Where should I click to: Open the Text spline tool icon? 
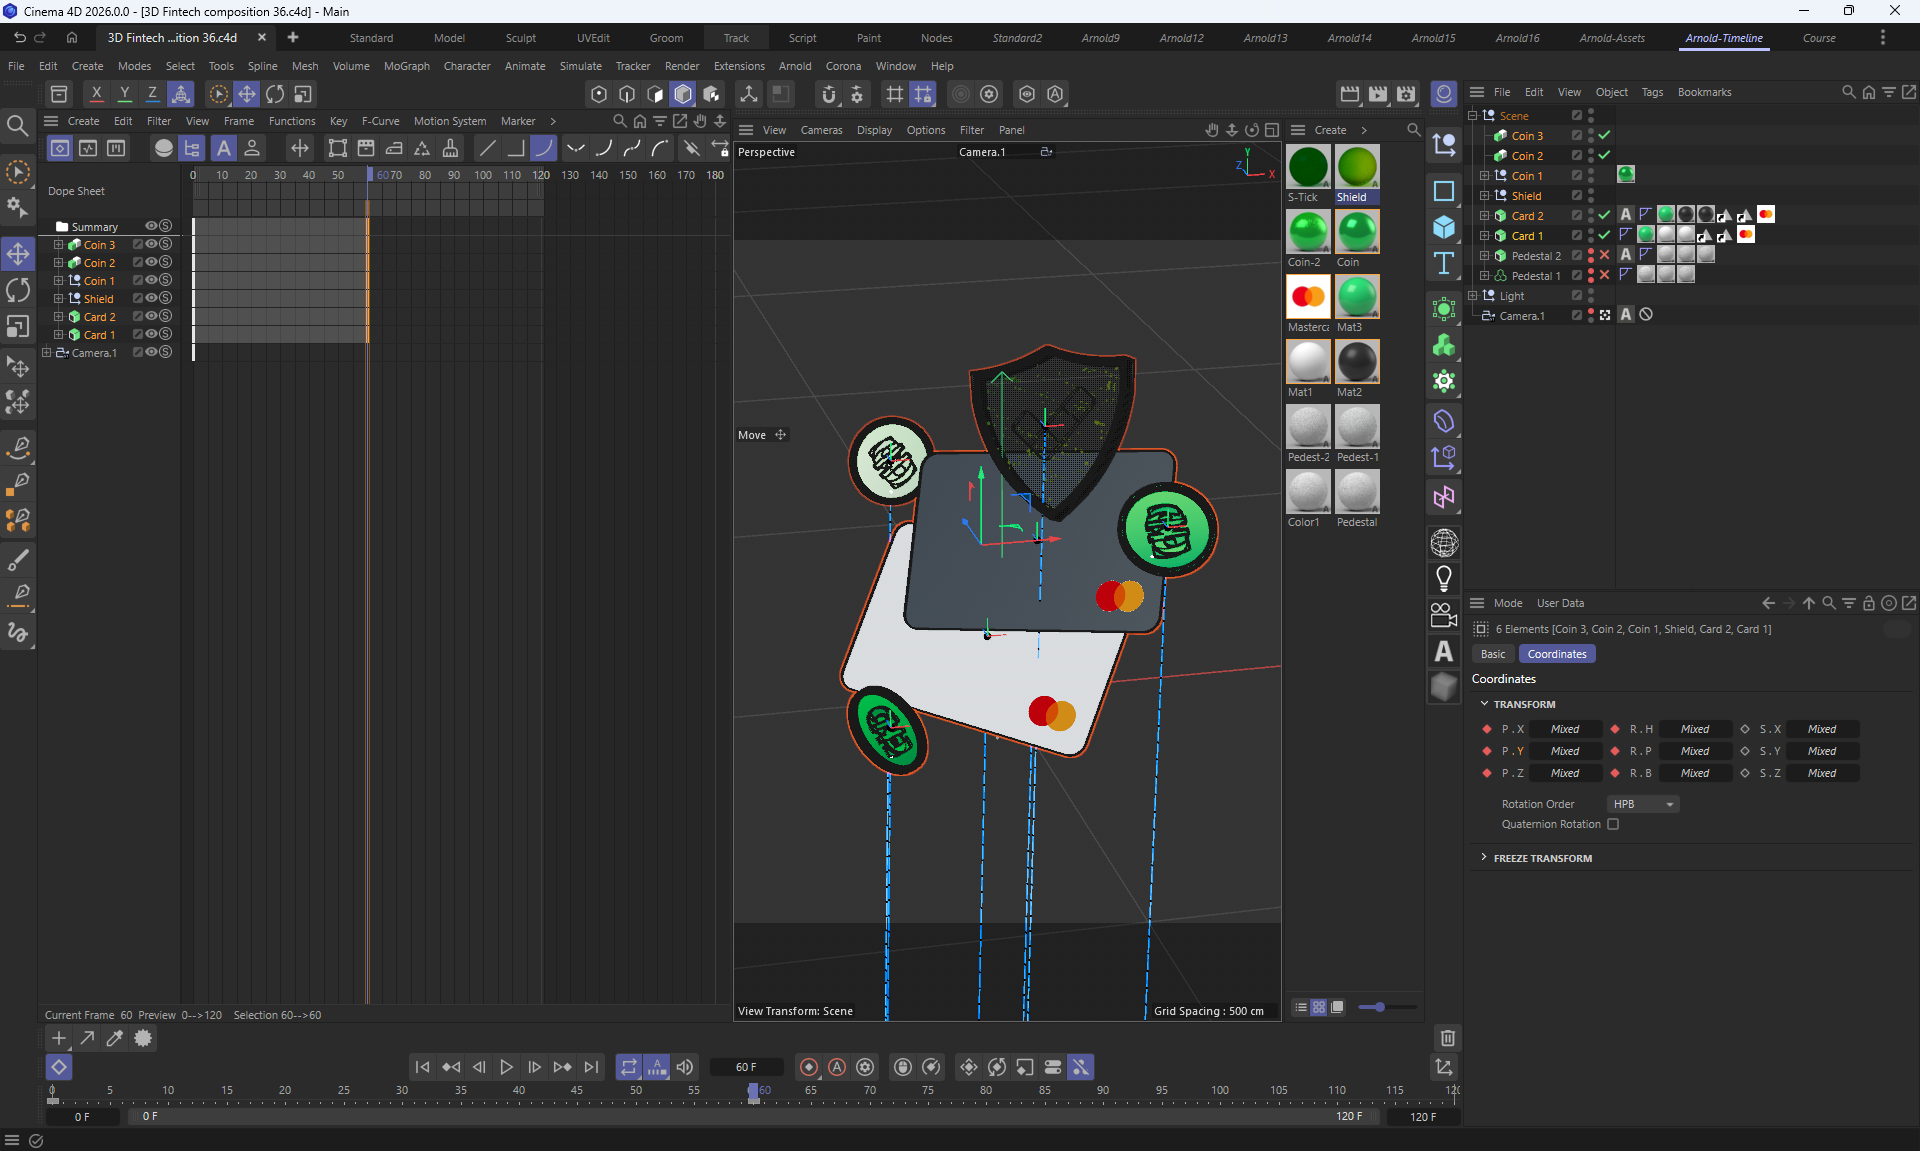[1443, 264]
